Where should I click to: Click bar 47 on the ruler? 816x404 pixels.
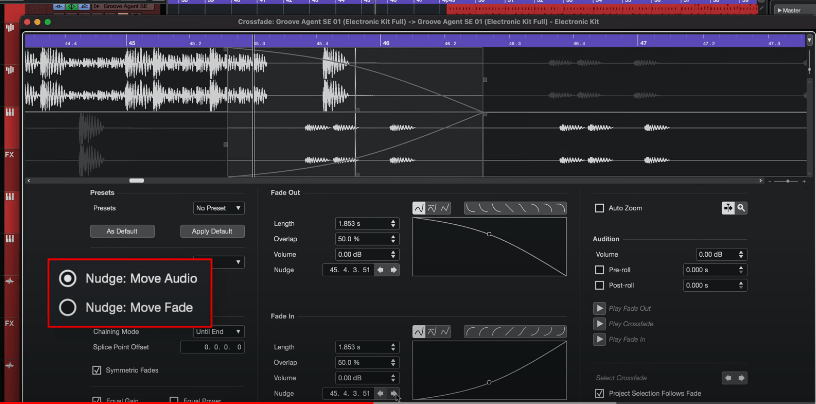point(643,44)
